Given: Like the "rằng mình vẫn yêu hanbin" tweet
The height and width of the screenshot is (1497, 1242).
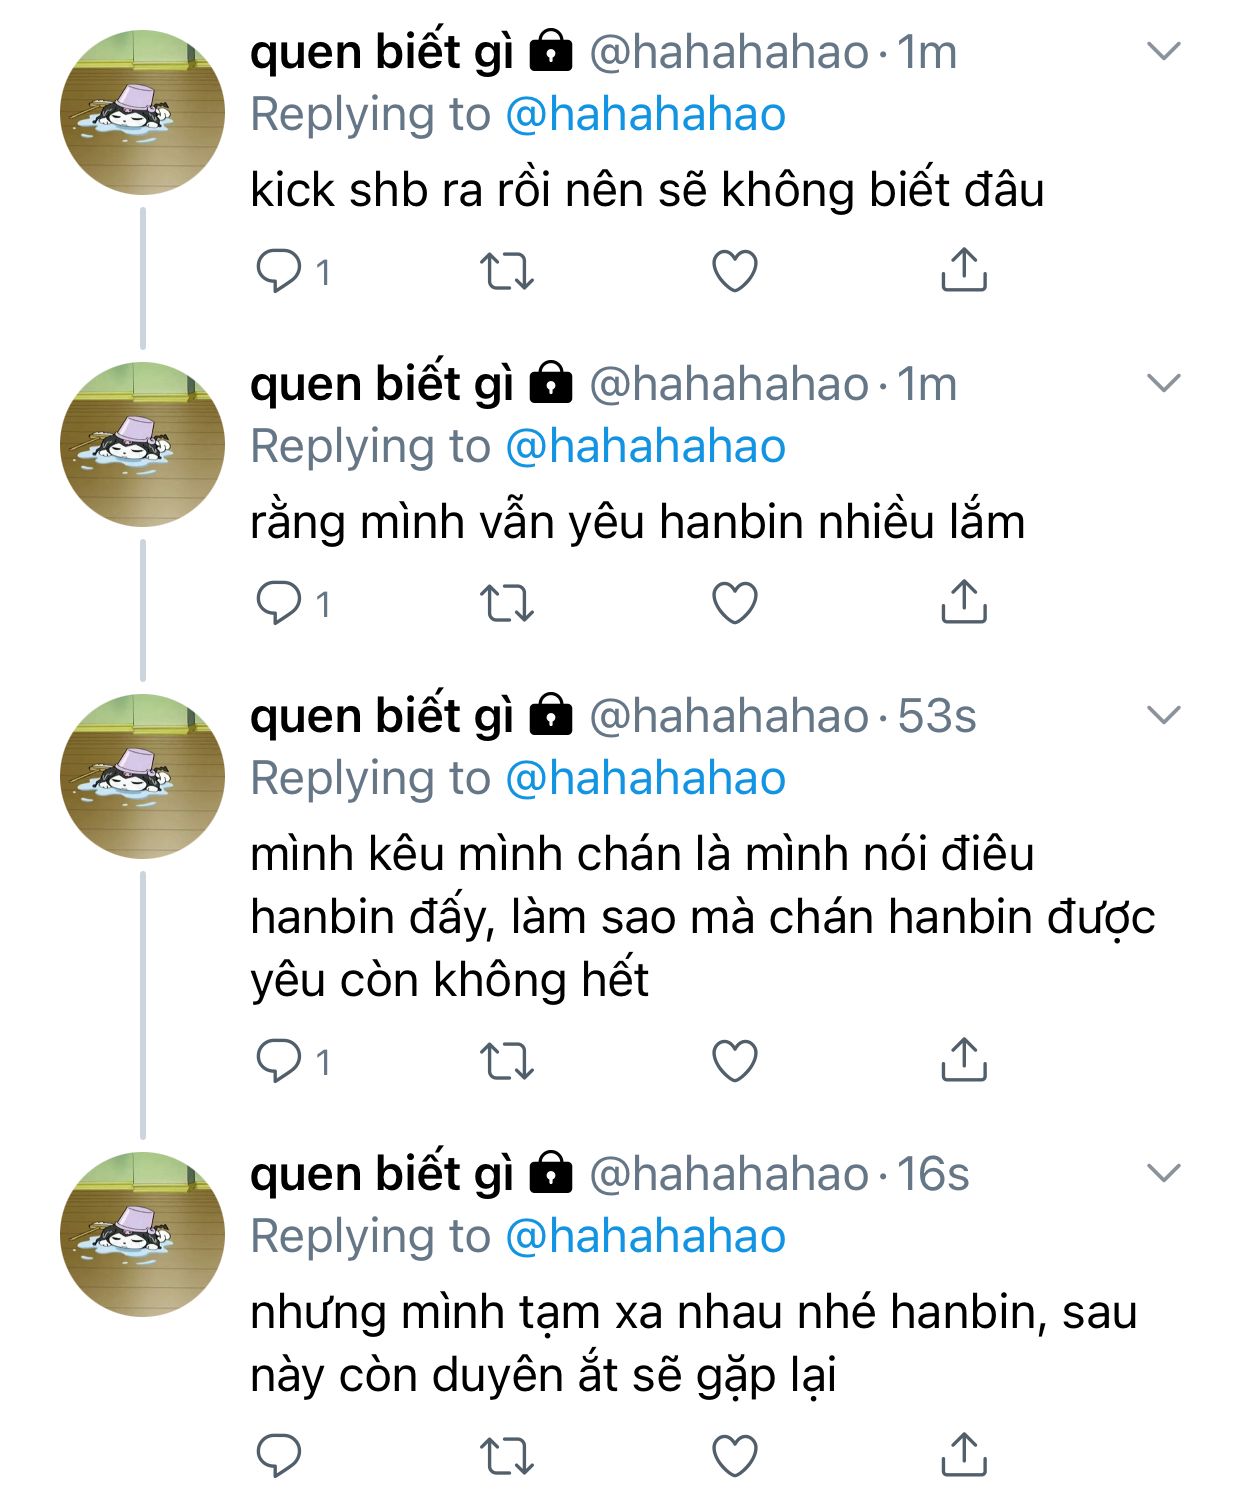Looking at the screenshot, I should click(734, 603).
